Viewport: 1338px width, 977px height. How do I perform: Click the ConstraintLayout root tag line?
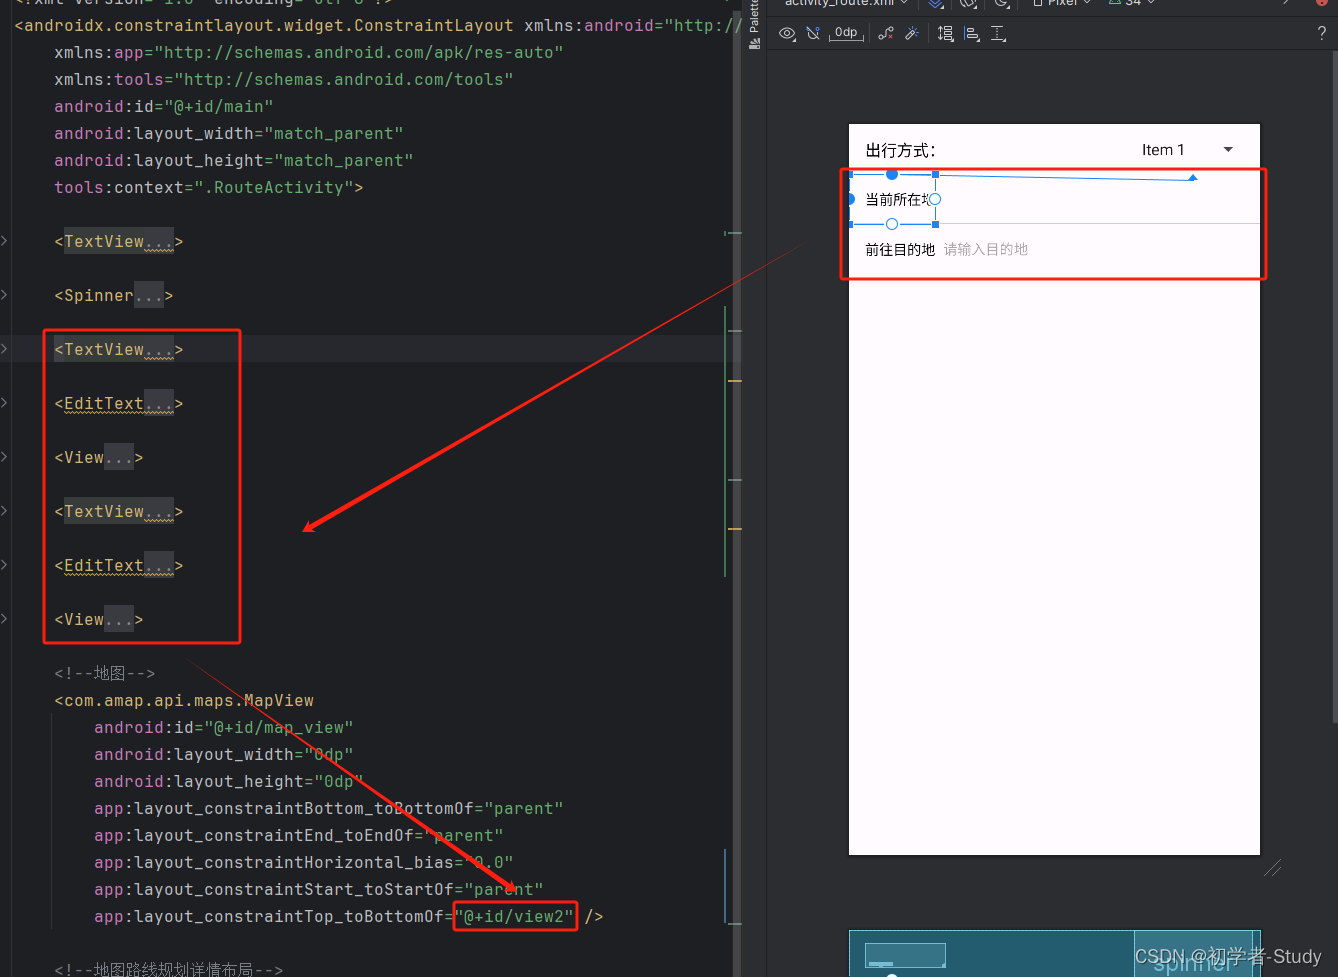point(378,25)
